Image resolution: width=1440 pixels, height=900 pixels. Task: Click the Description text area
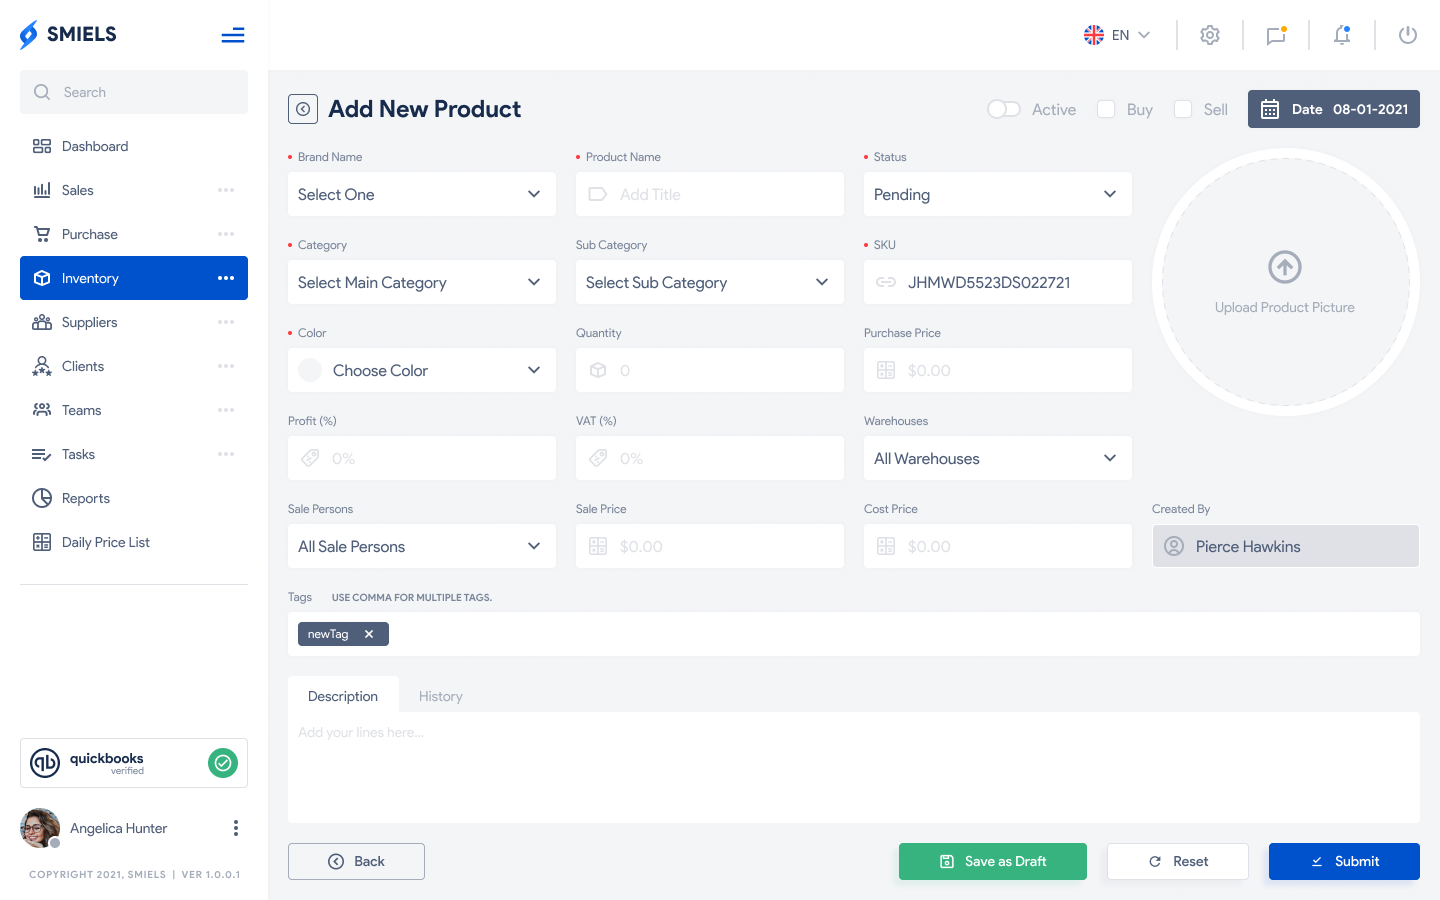(854, 767)
